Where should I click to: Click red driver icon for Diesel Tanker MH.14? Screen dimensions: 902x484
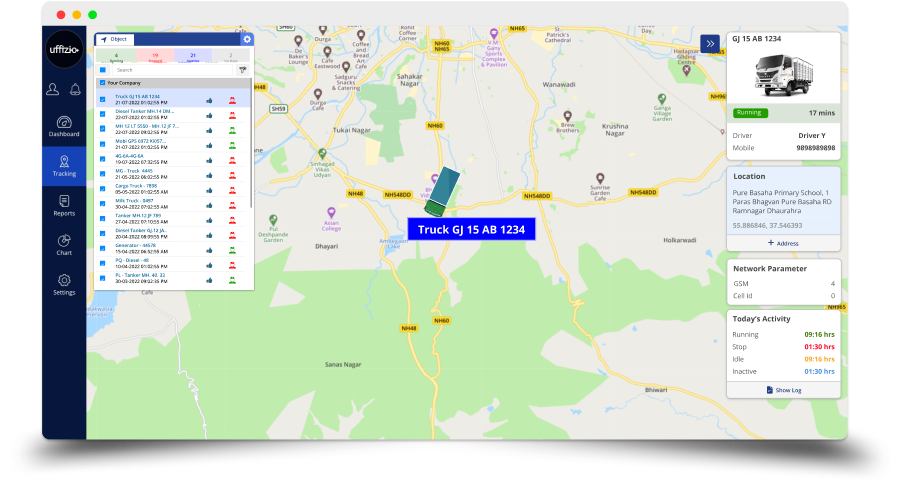(232, 116)
